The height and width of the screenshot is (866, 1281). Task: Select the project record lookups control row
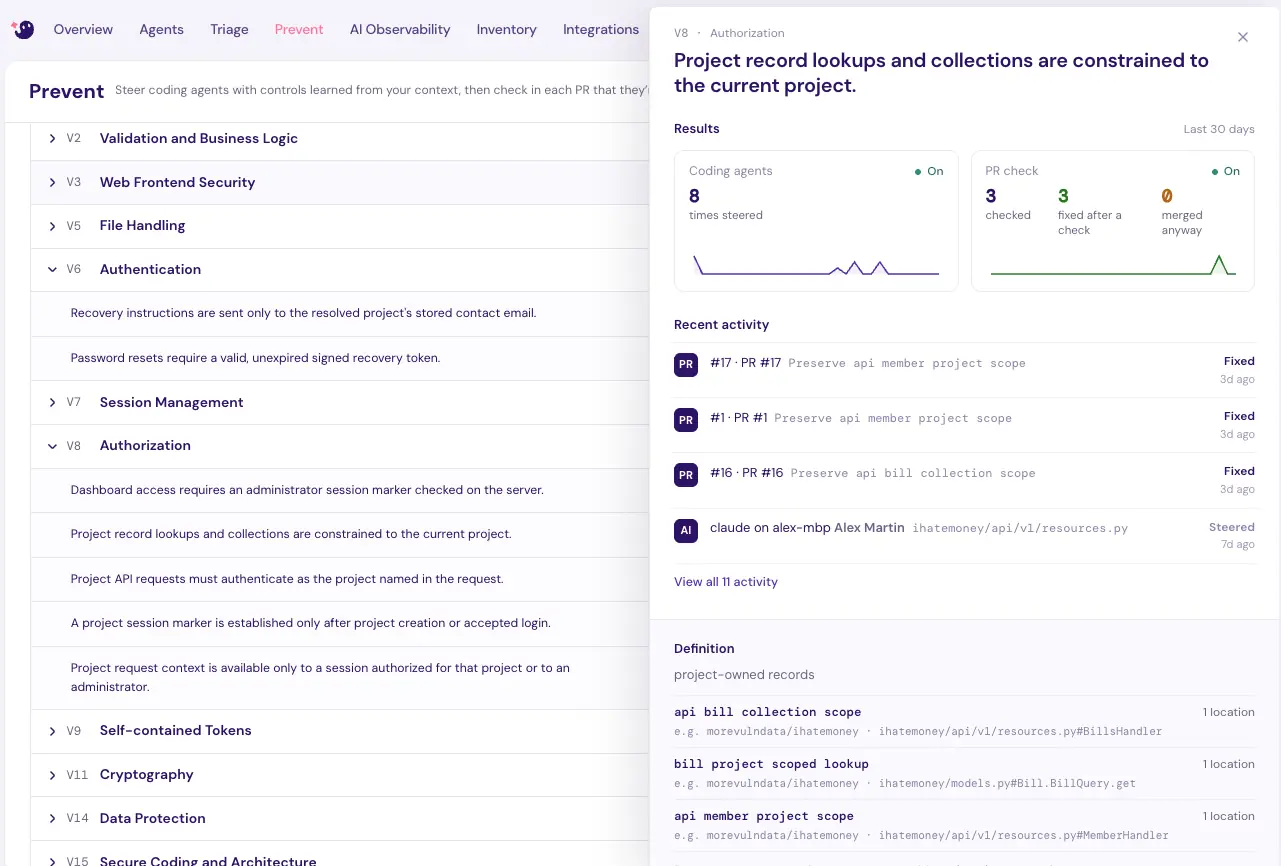coord(340,534)
